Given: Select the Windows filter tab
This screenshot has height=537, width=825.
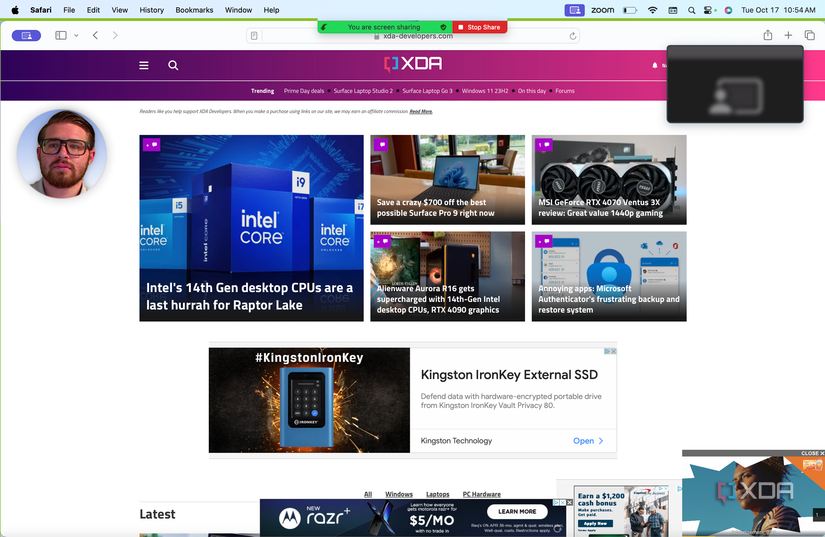Looking at the screenshot, I should (399, 494).
